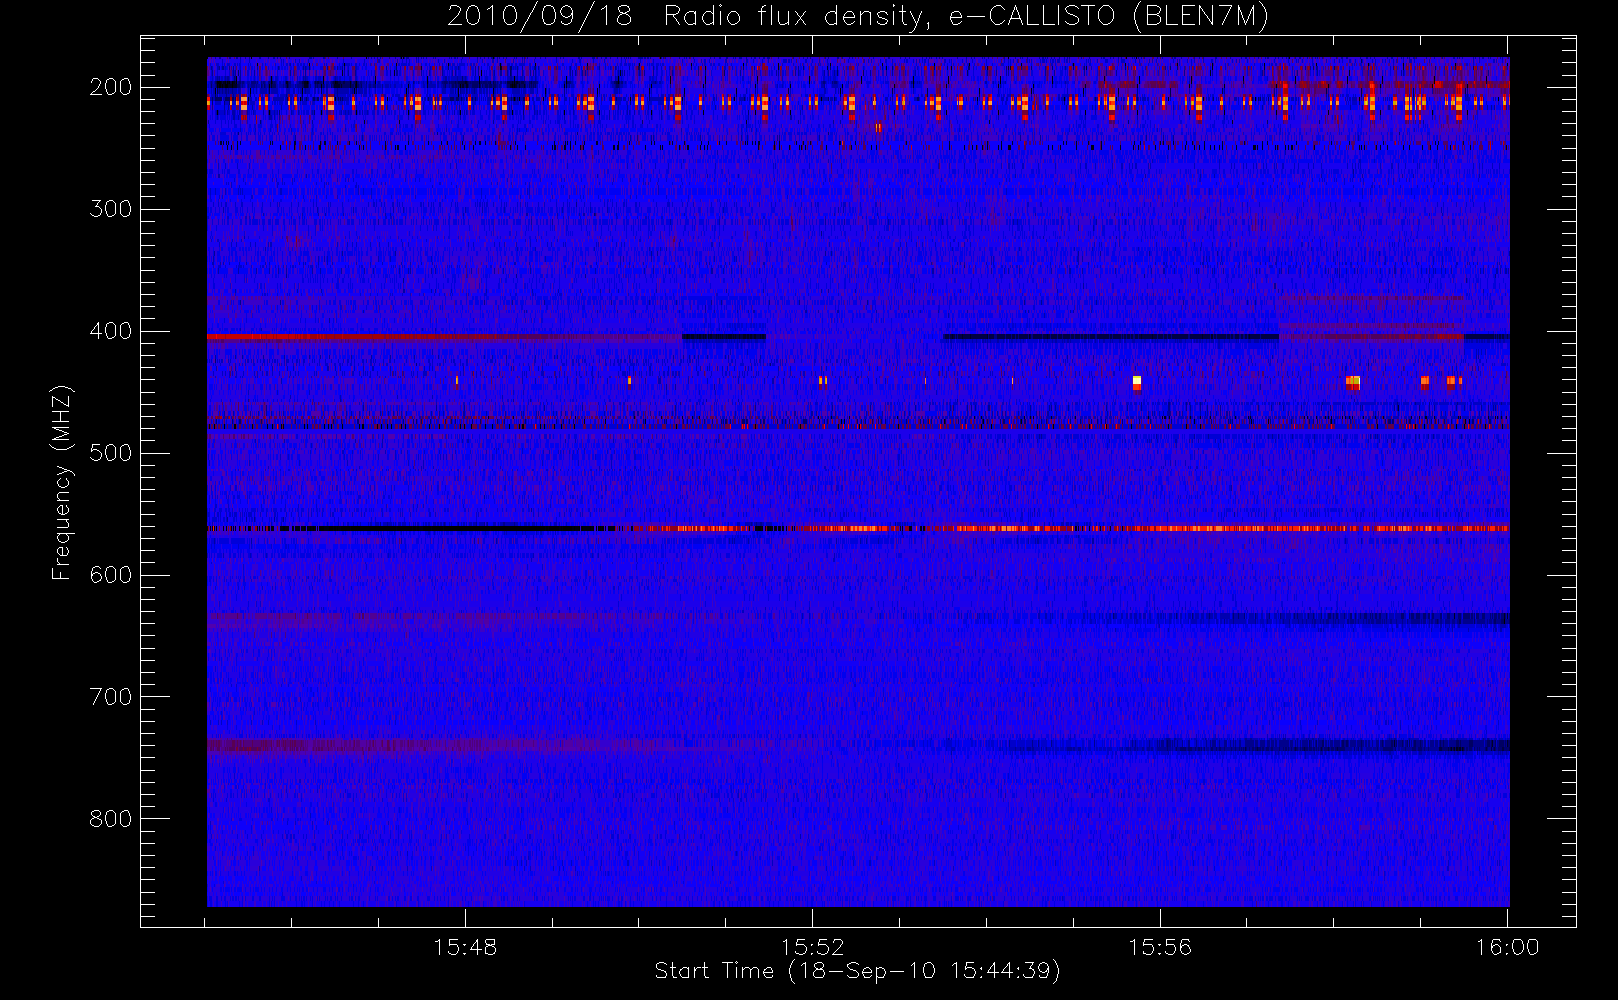Select the 15:52 time axis label
This screenshot has height=1000, width=1618.
[x=812, y=947]
